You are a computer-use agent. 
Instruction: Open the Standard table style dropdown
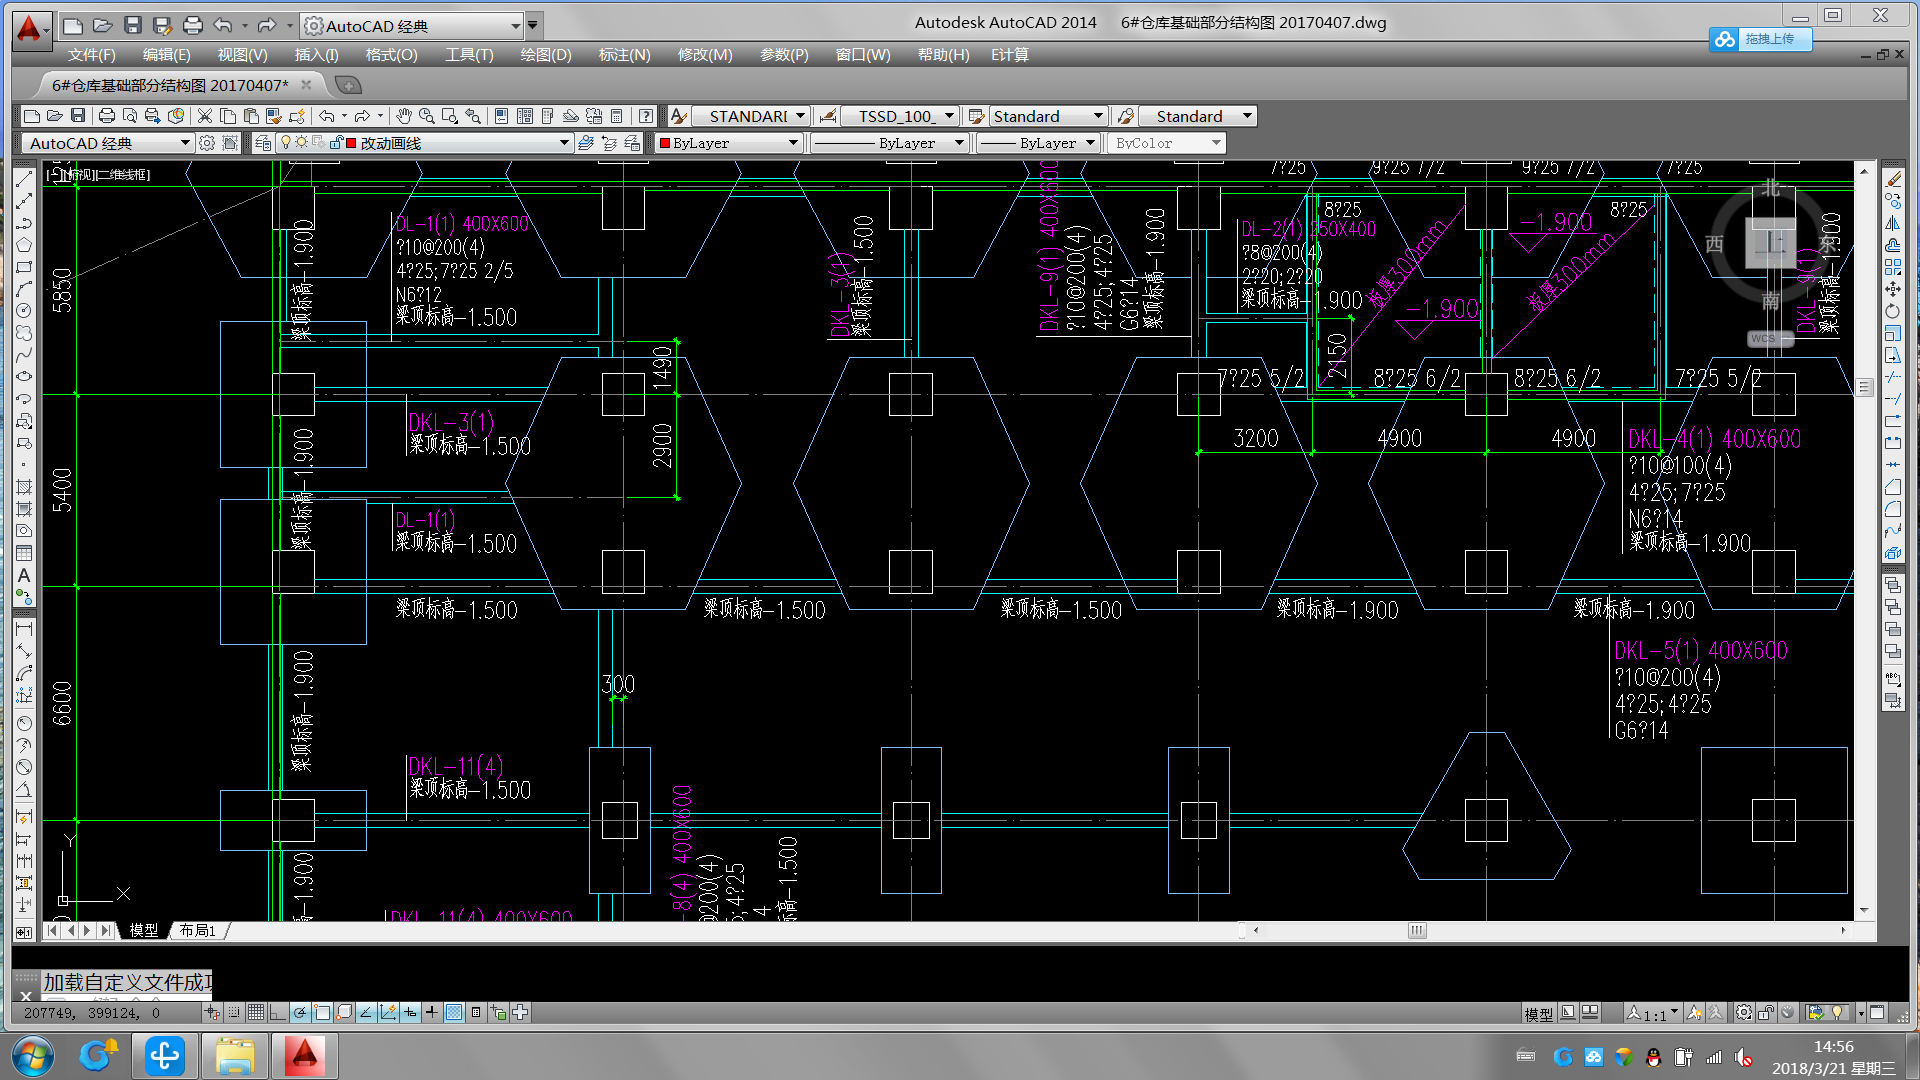(x=1048, y=116)
